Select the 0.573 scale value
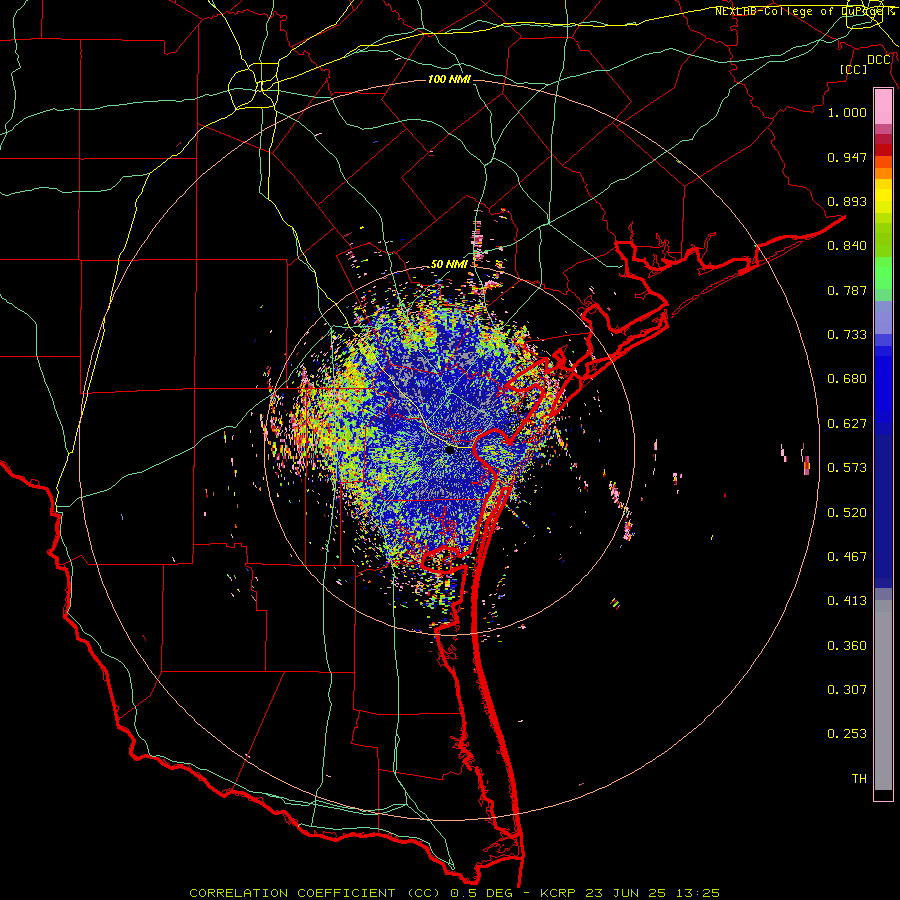This screenshot has height=900, width=900. [x=847, y=468]
